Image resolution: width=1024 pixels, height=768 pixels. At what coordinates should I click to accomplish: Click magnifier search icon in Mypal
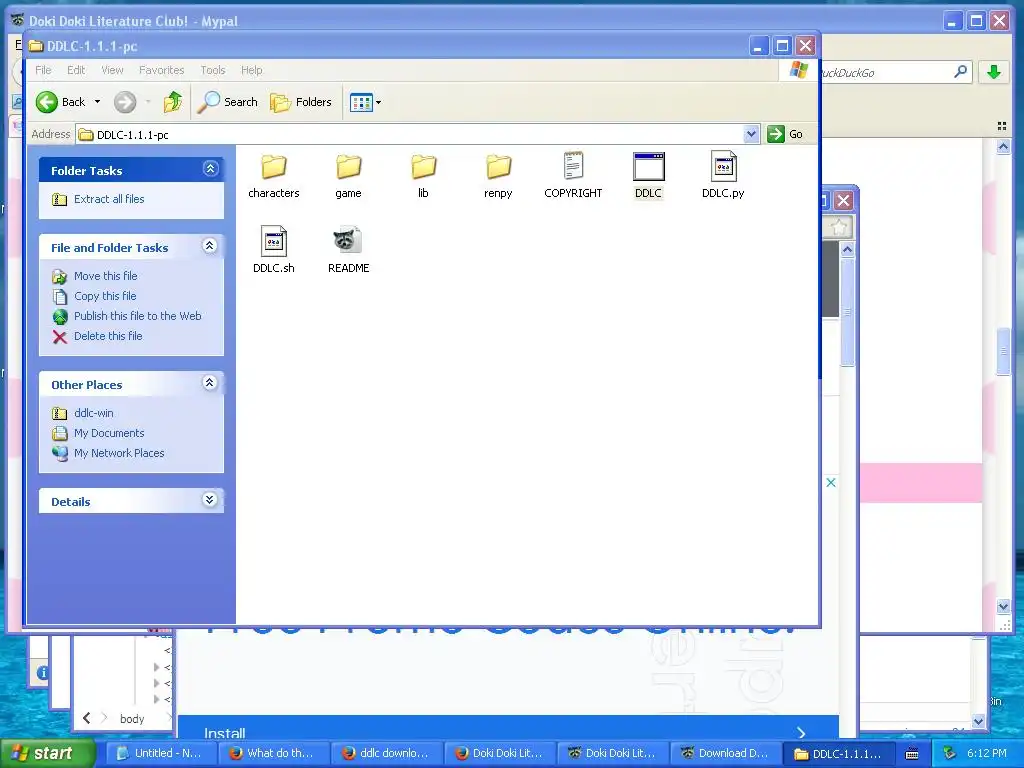pos(960,72)
